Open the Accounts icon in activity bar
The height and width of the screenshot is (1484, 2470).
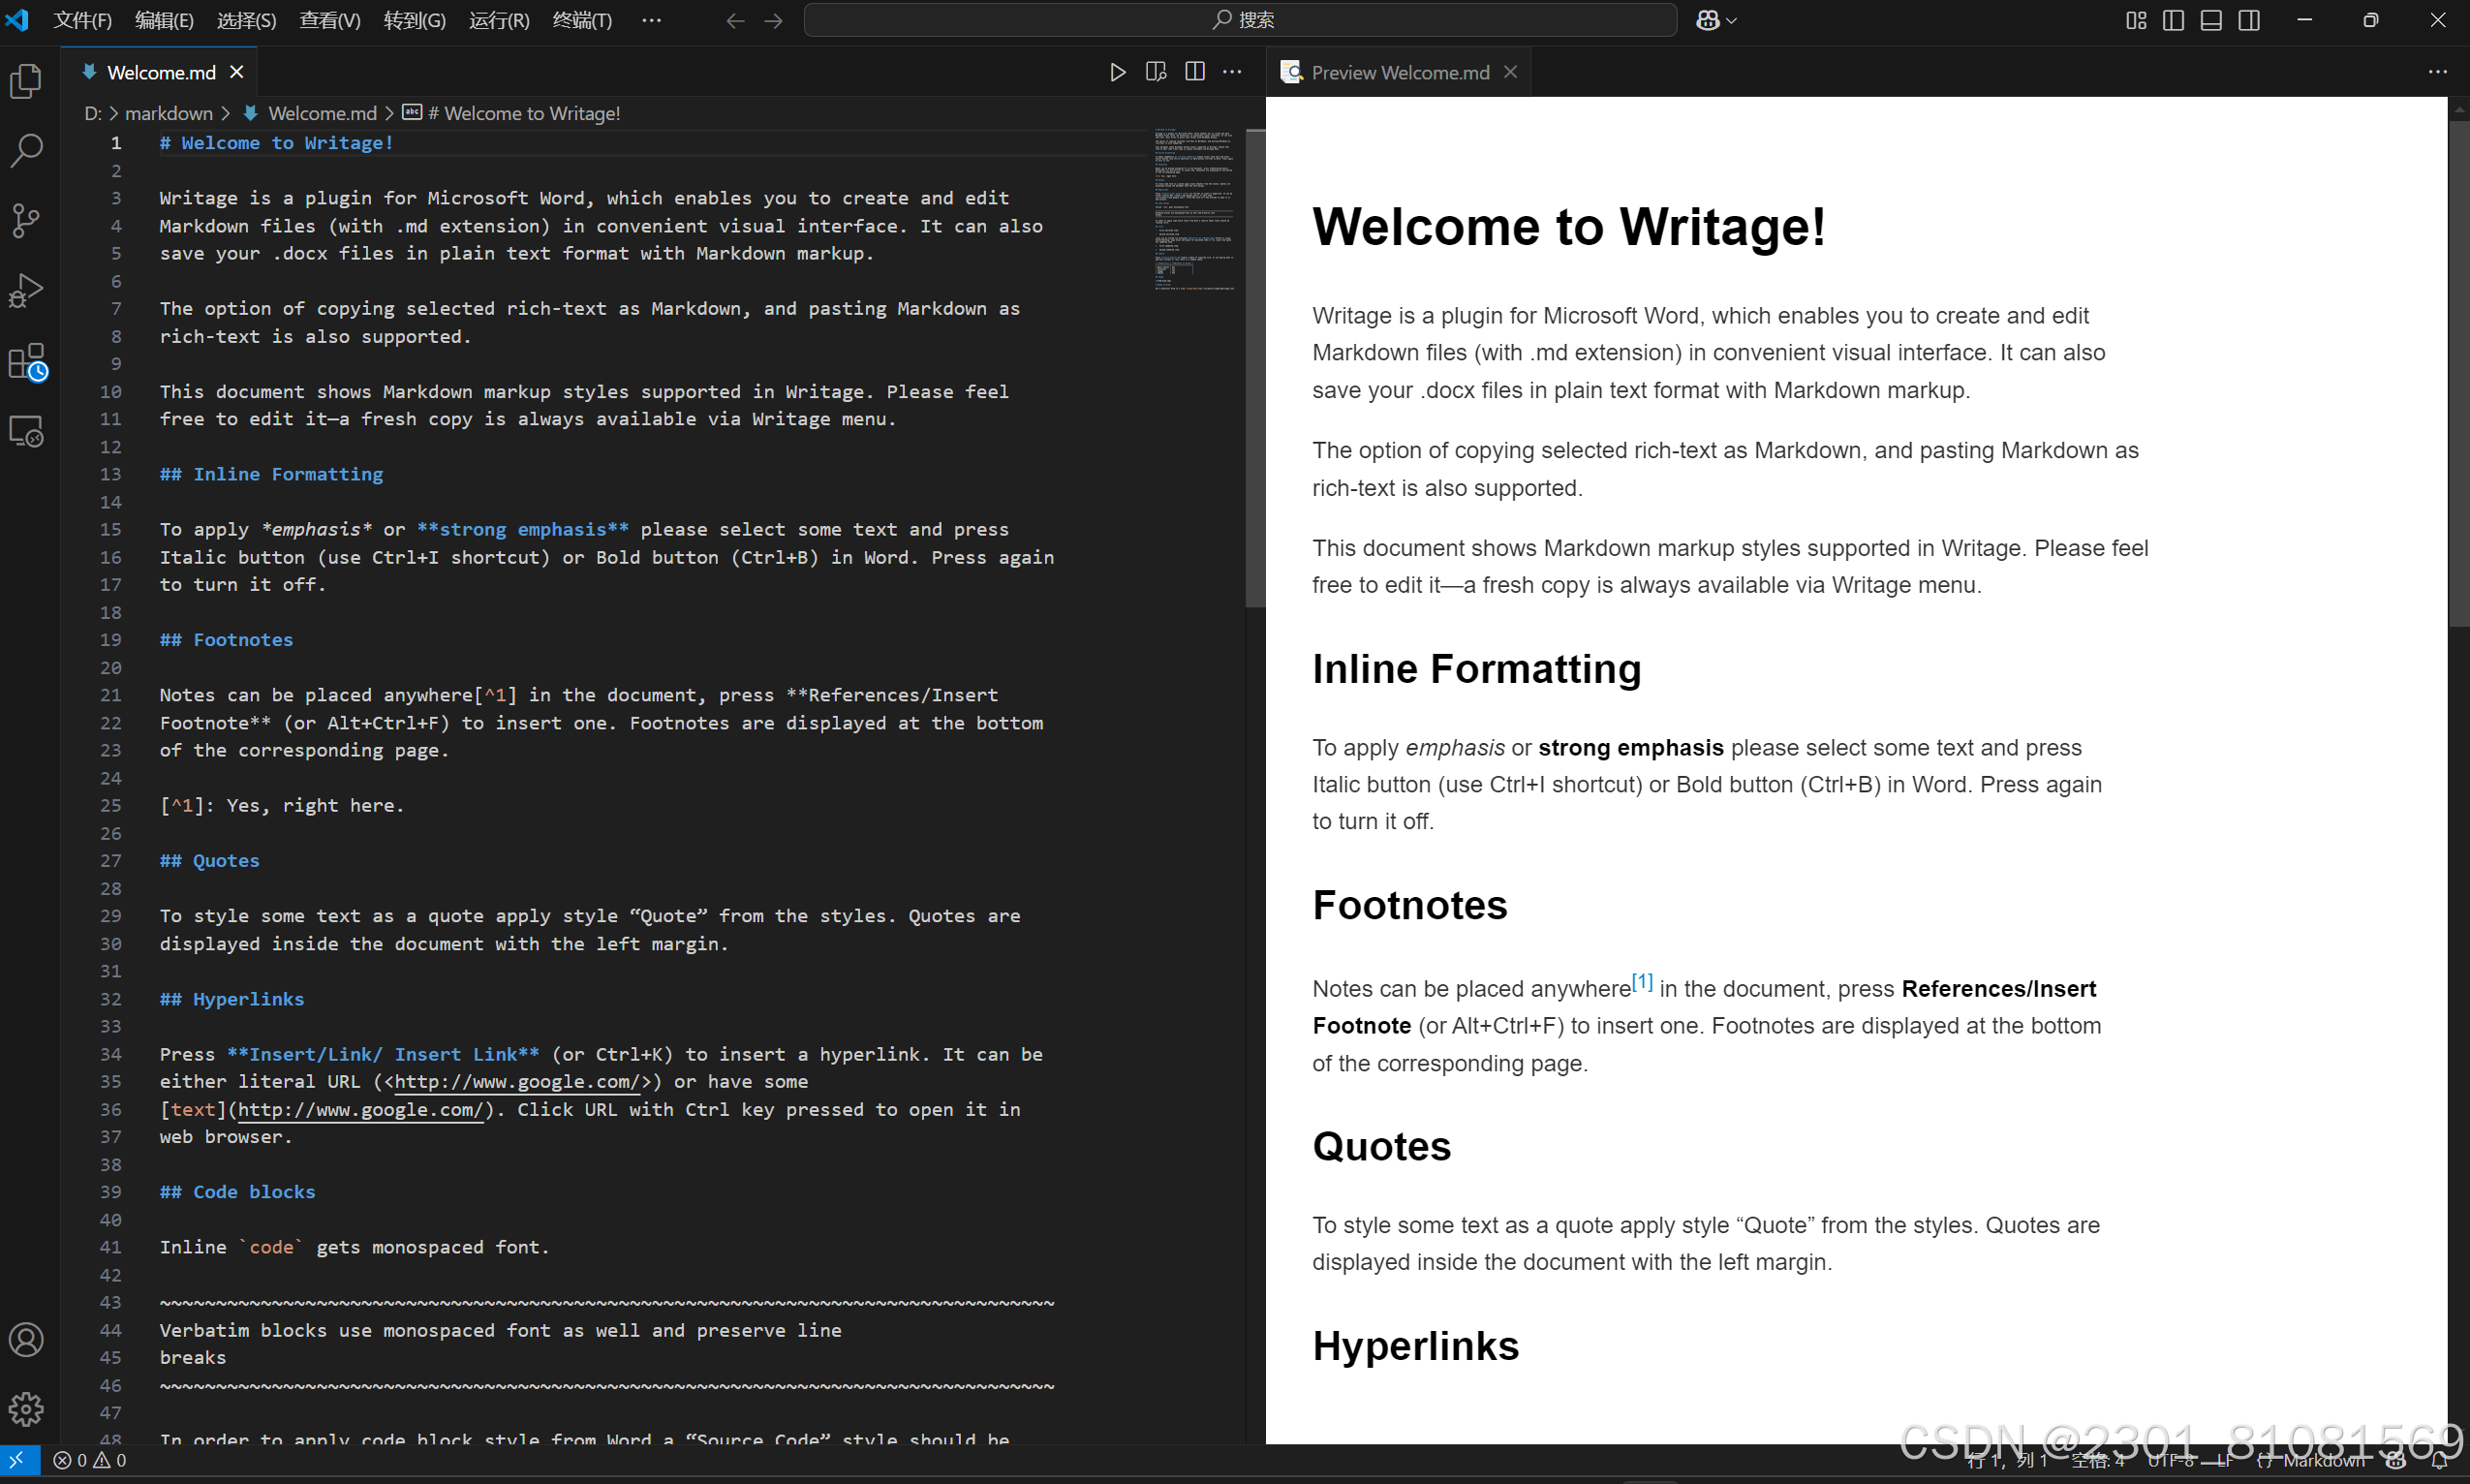[26, 1340]
